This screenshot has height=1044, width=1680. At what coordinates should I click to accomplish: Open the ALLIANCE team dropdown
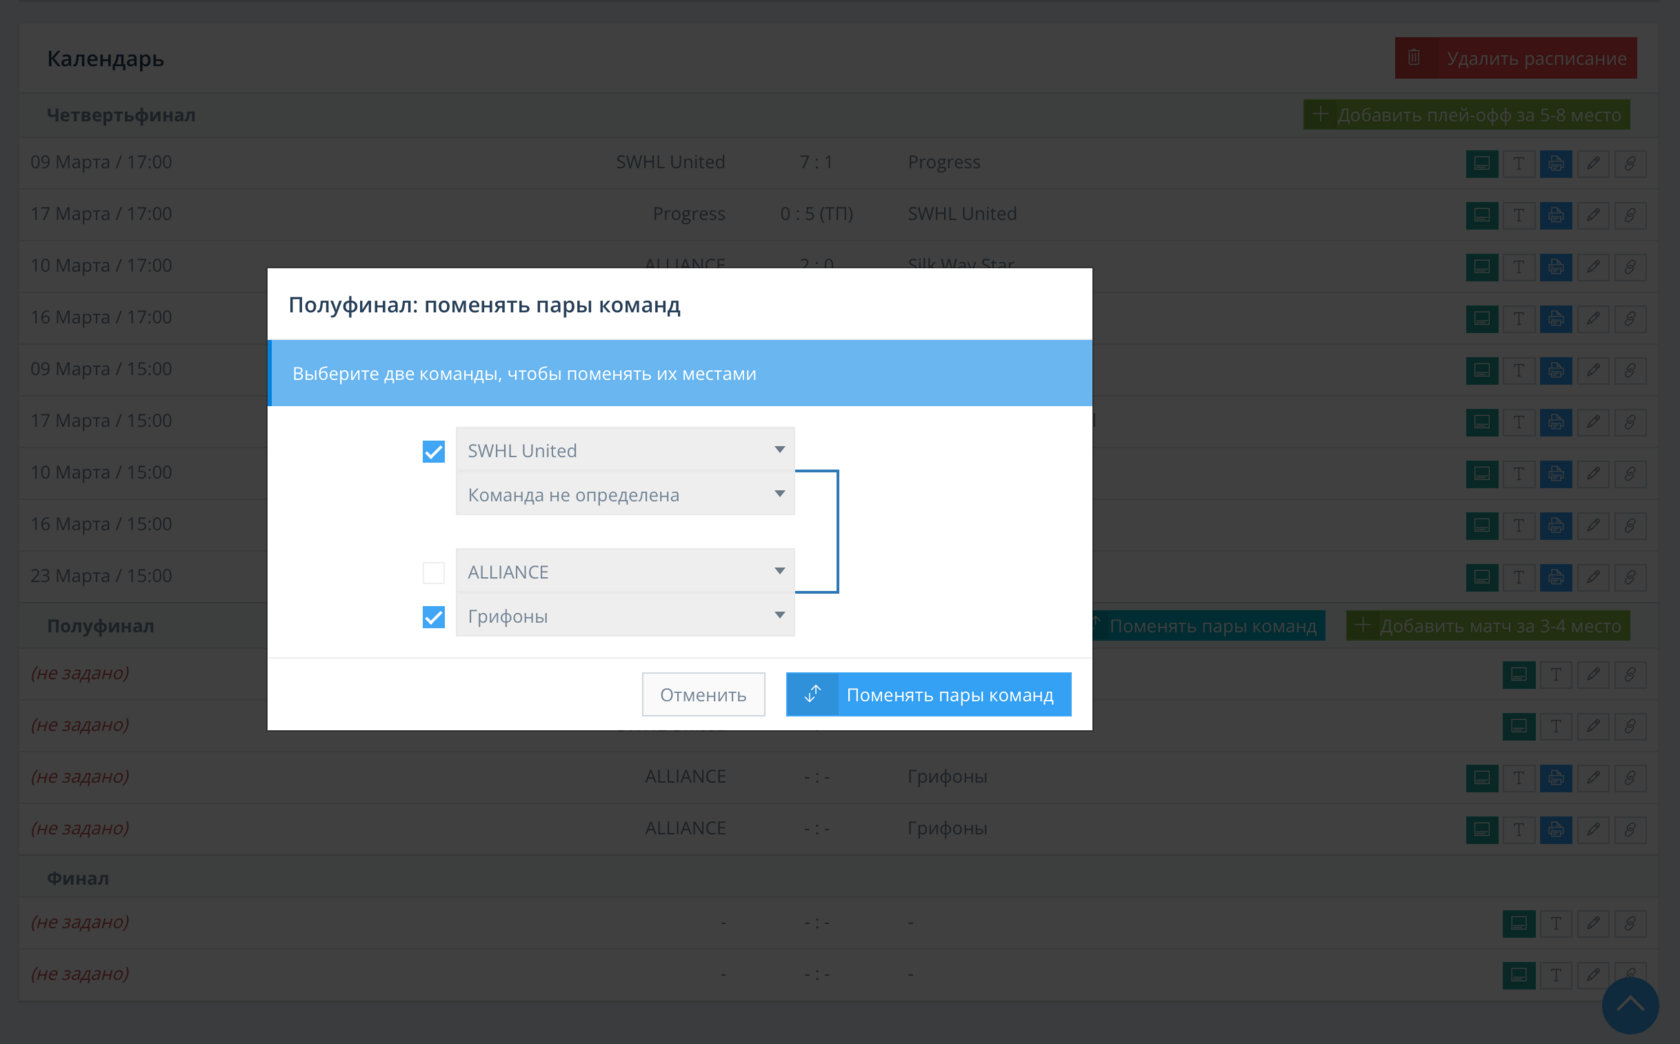(x=625, y=571)
